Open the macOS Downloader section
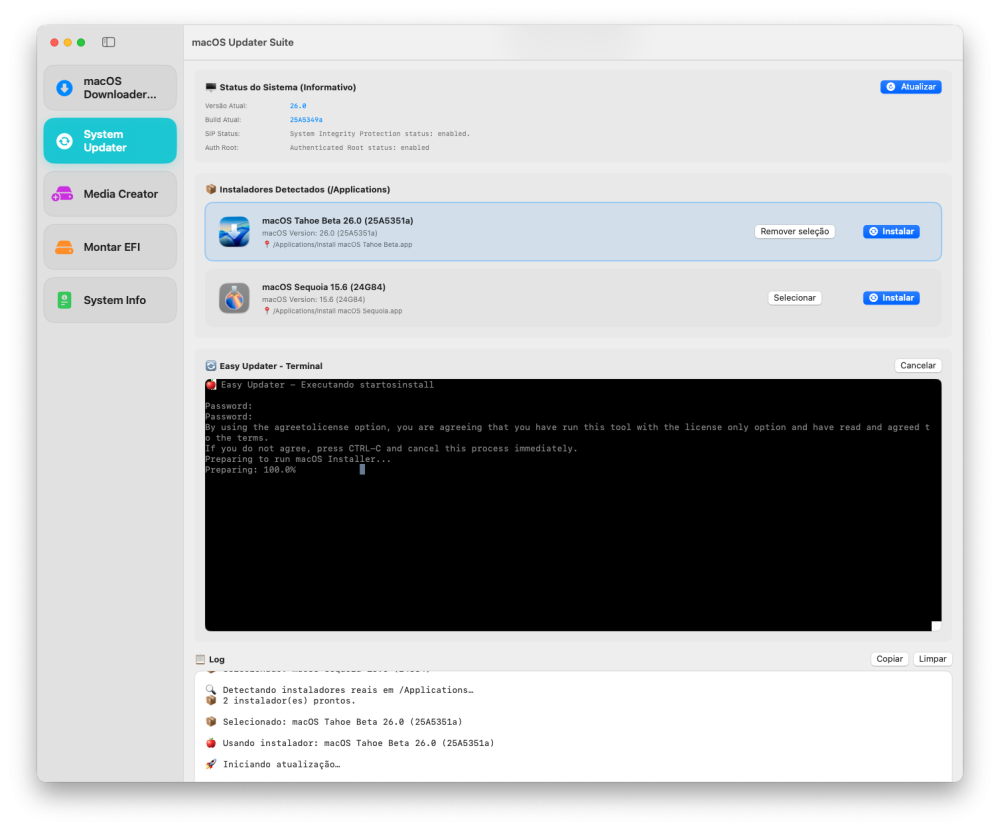The image size is (1000, 831). (110, 88)
